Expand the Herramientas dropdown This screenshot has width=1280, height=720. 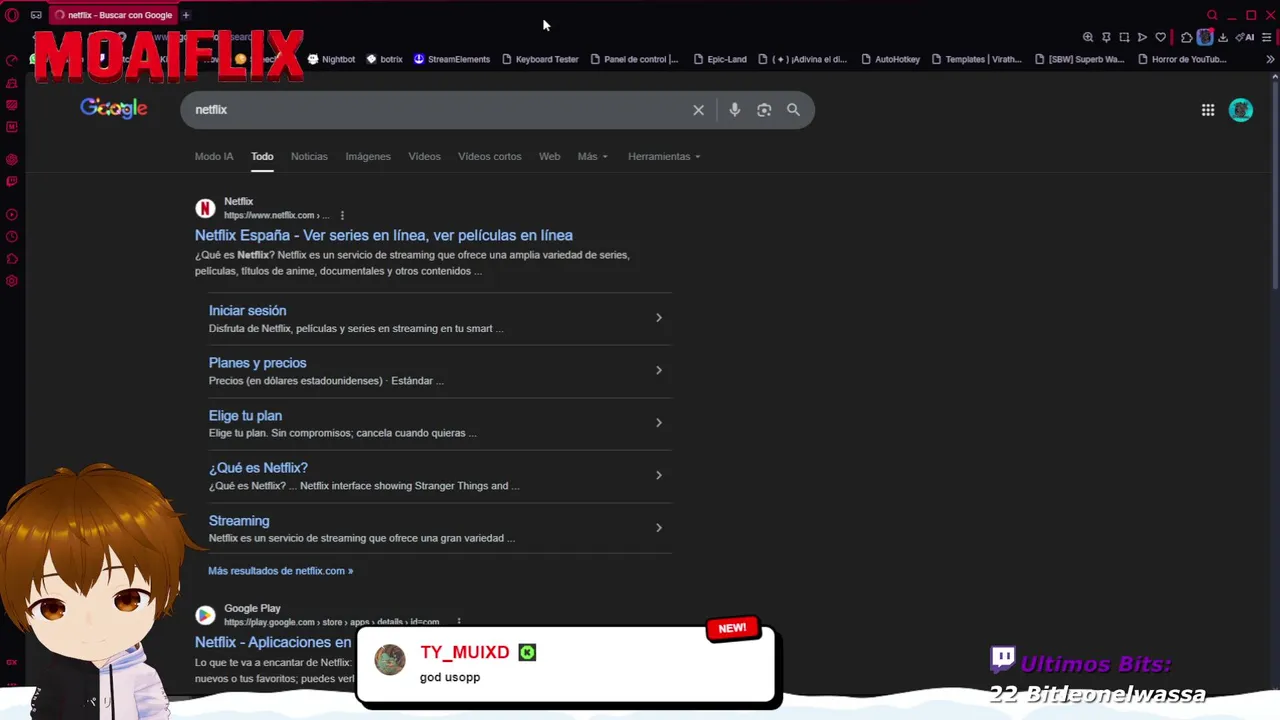664,156
